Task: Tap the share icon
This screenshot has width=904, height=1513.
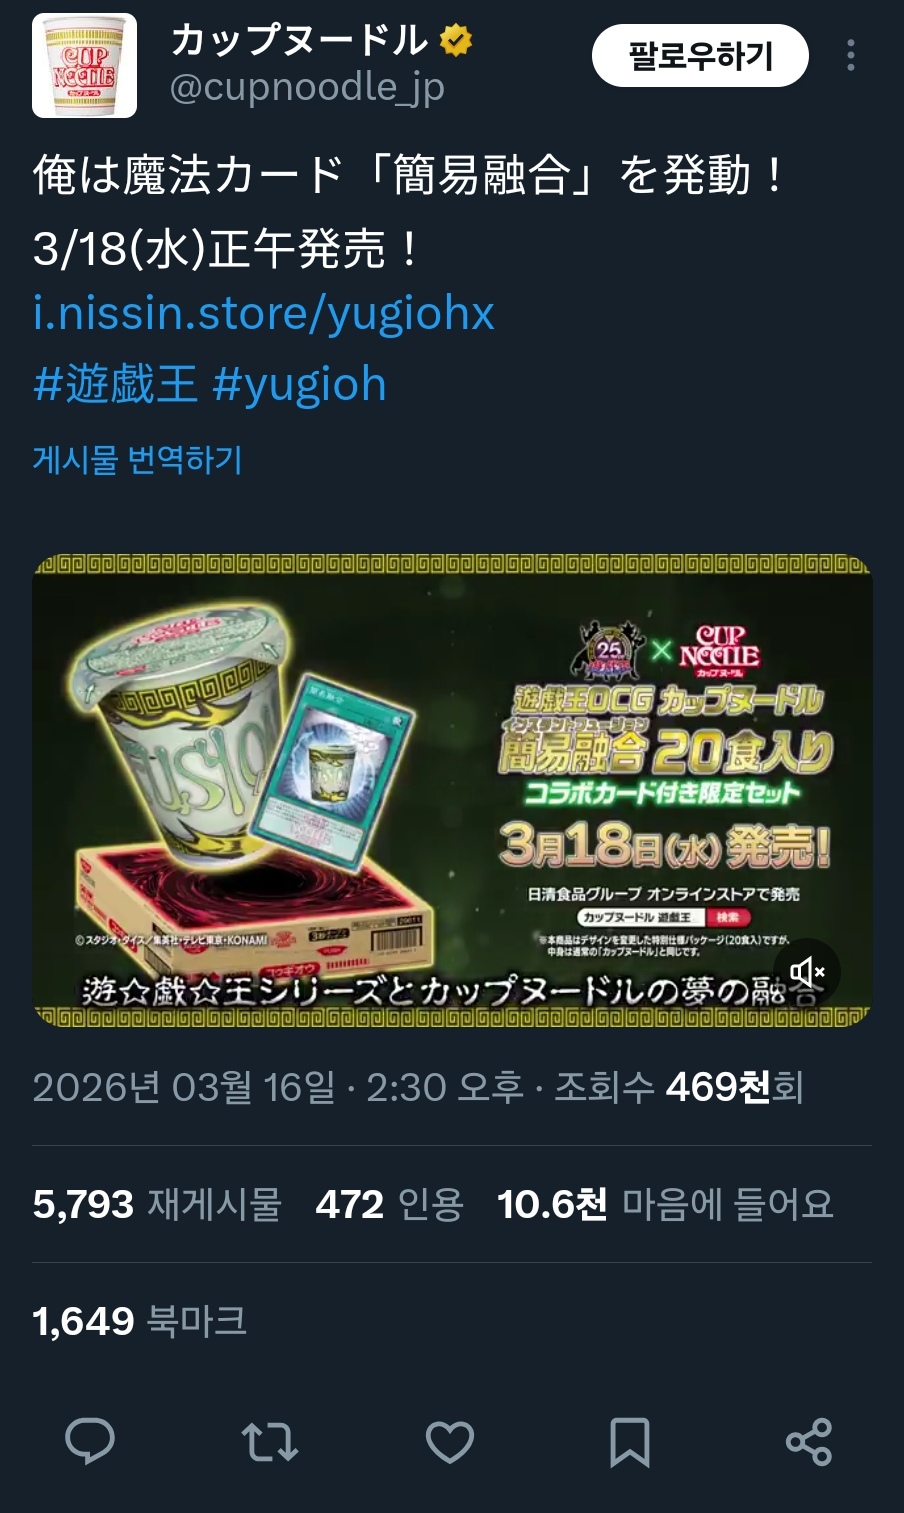Action: coord(809,1442)
